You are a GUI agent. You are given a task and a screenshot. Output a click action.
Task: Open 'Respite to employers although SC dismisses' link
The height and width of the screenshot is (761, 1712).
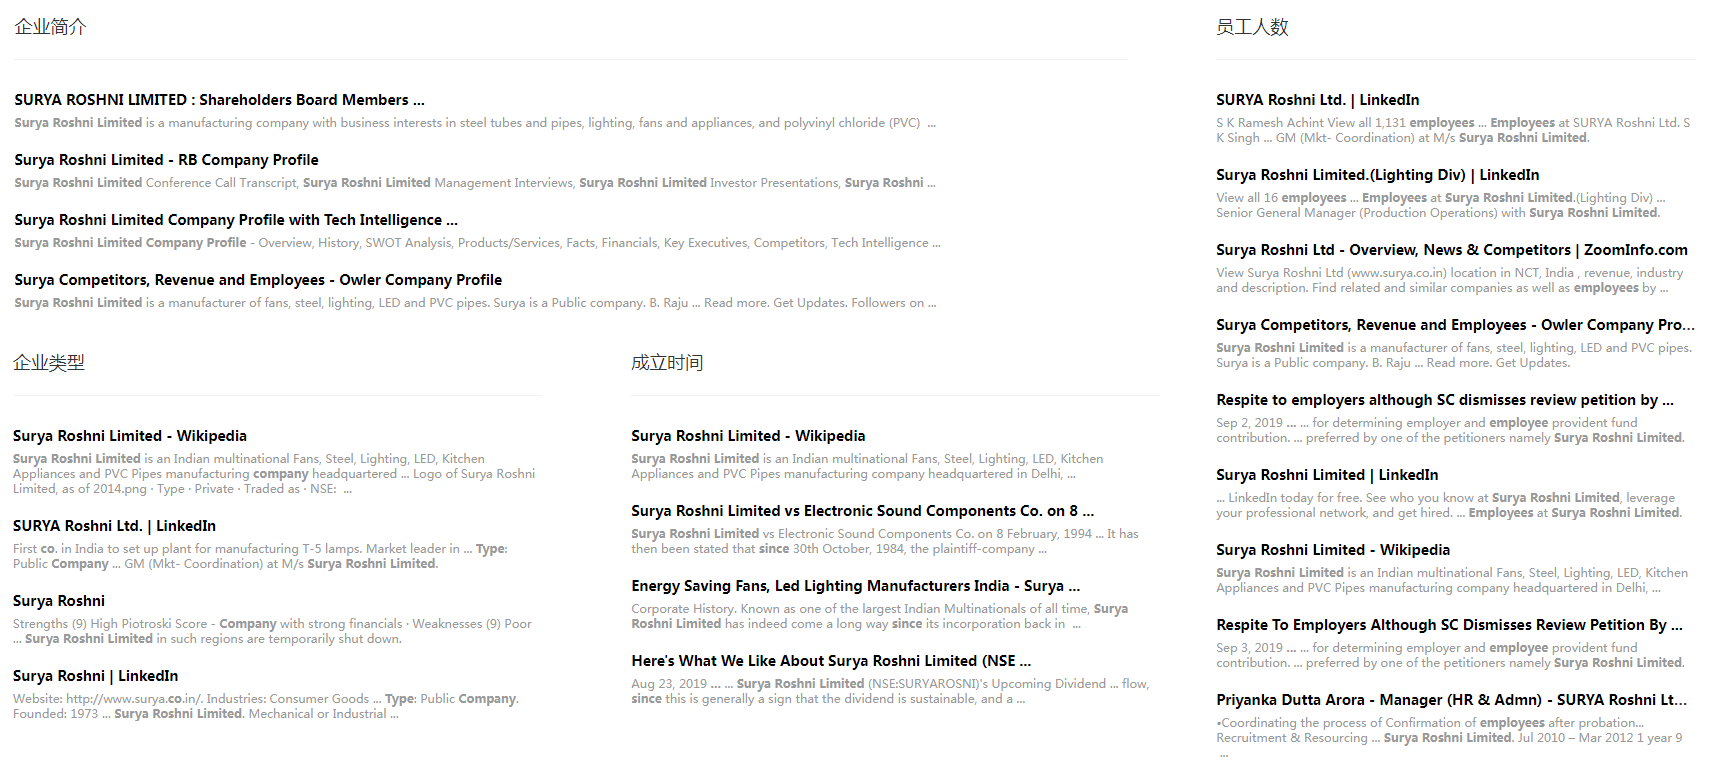1444,400
